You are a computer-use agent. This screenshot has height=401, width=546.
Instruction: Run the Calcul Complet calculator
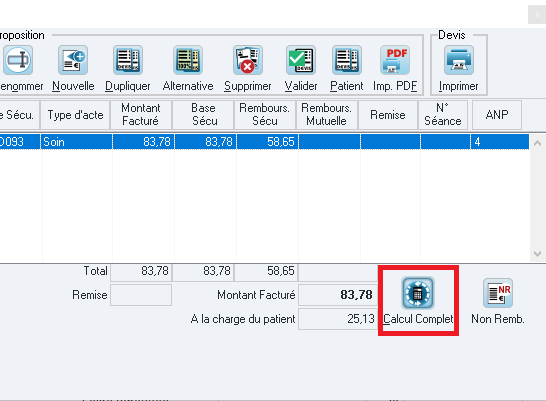[418, 293]
